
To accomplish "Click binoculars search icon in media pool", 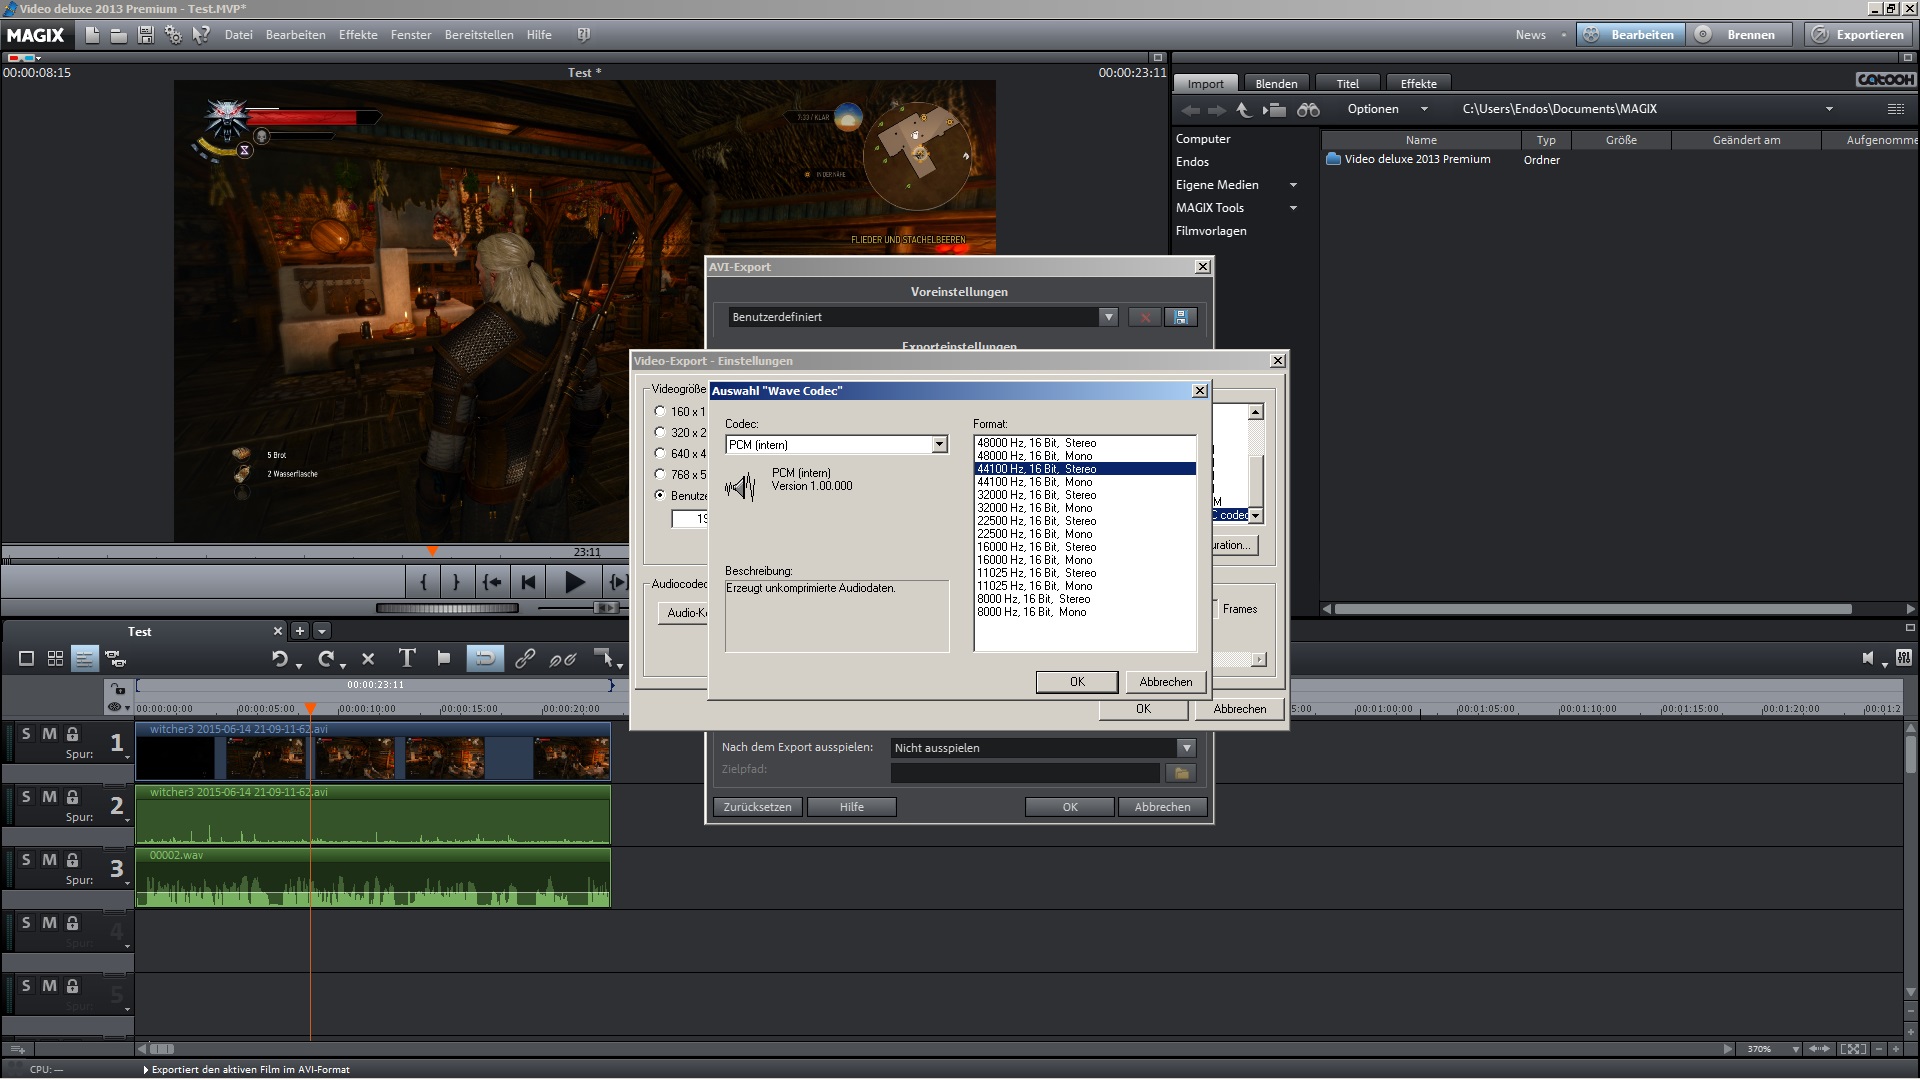I will [1308, 109].
